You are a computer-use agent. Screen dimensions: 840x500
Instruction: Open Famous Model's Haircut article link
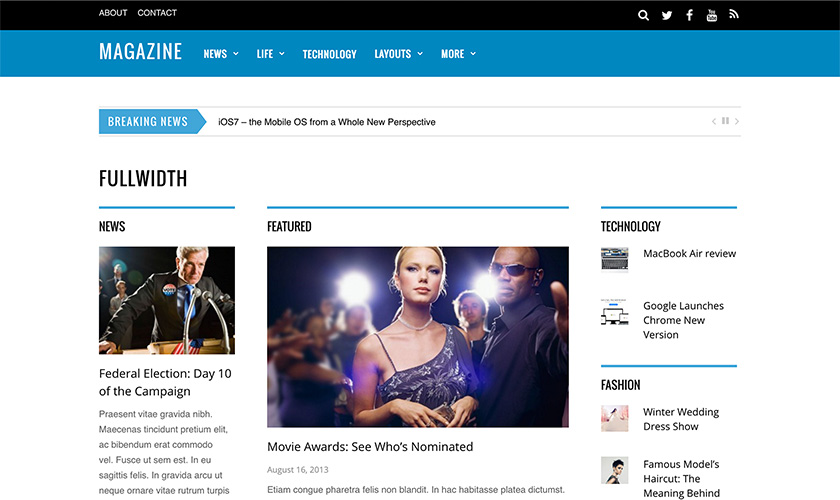681,479
